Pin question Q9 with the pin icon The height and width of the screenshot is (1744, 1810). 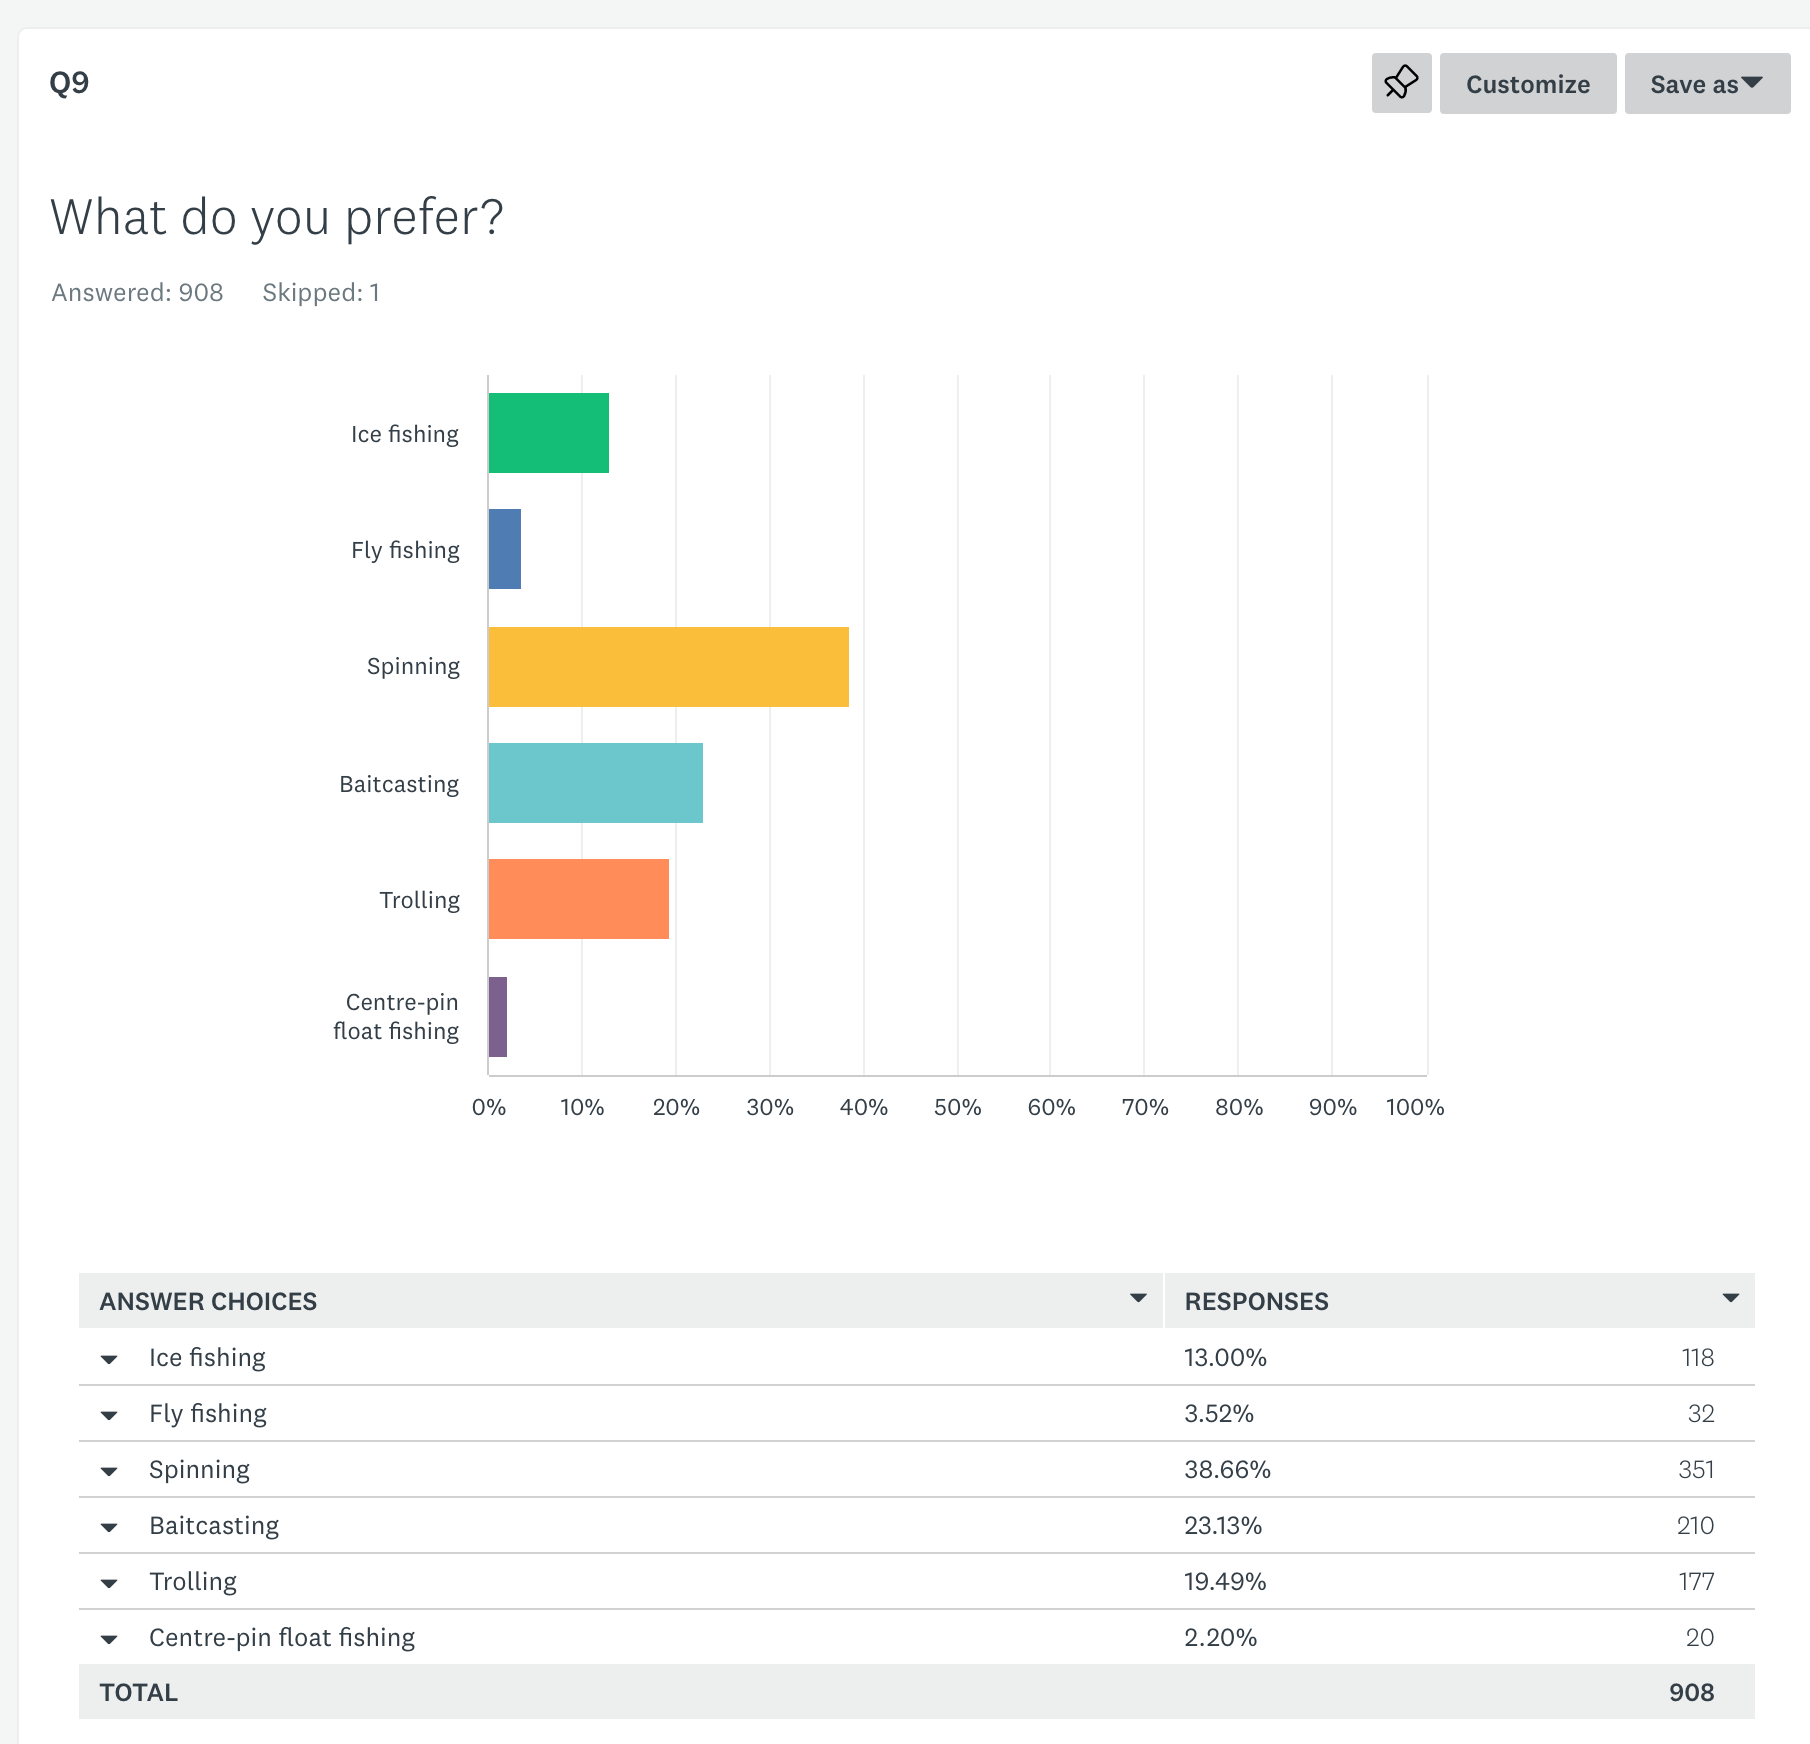pyautogui.click(x=1401, y=83)
